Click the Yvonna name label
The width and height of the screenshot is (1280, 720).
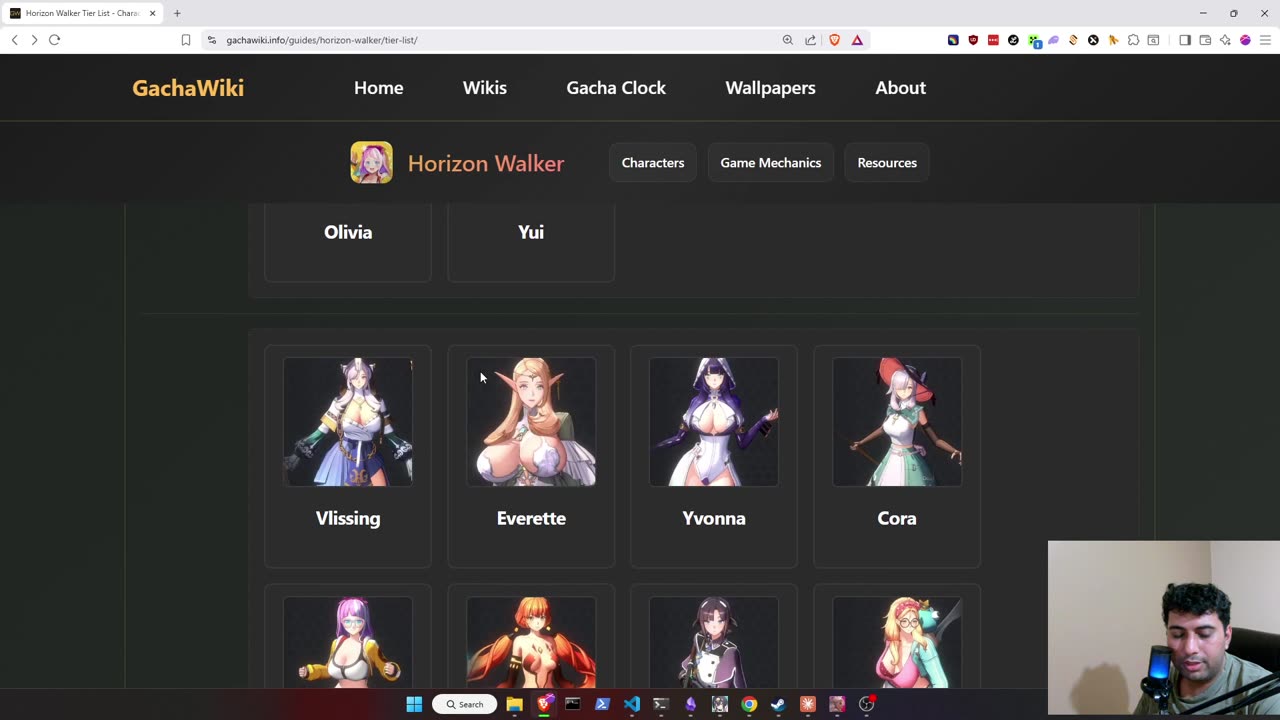coord(714,518)
